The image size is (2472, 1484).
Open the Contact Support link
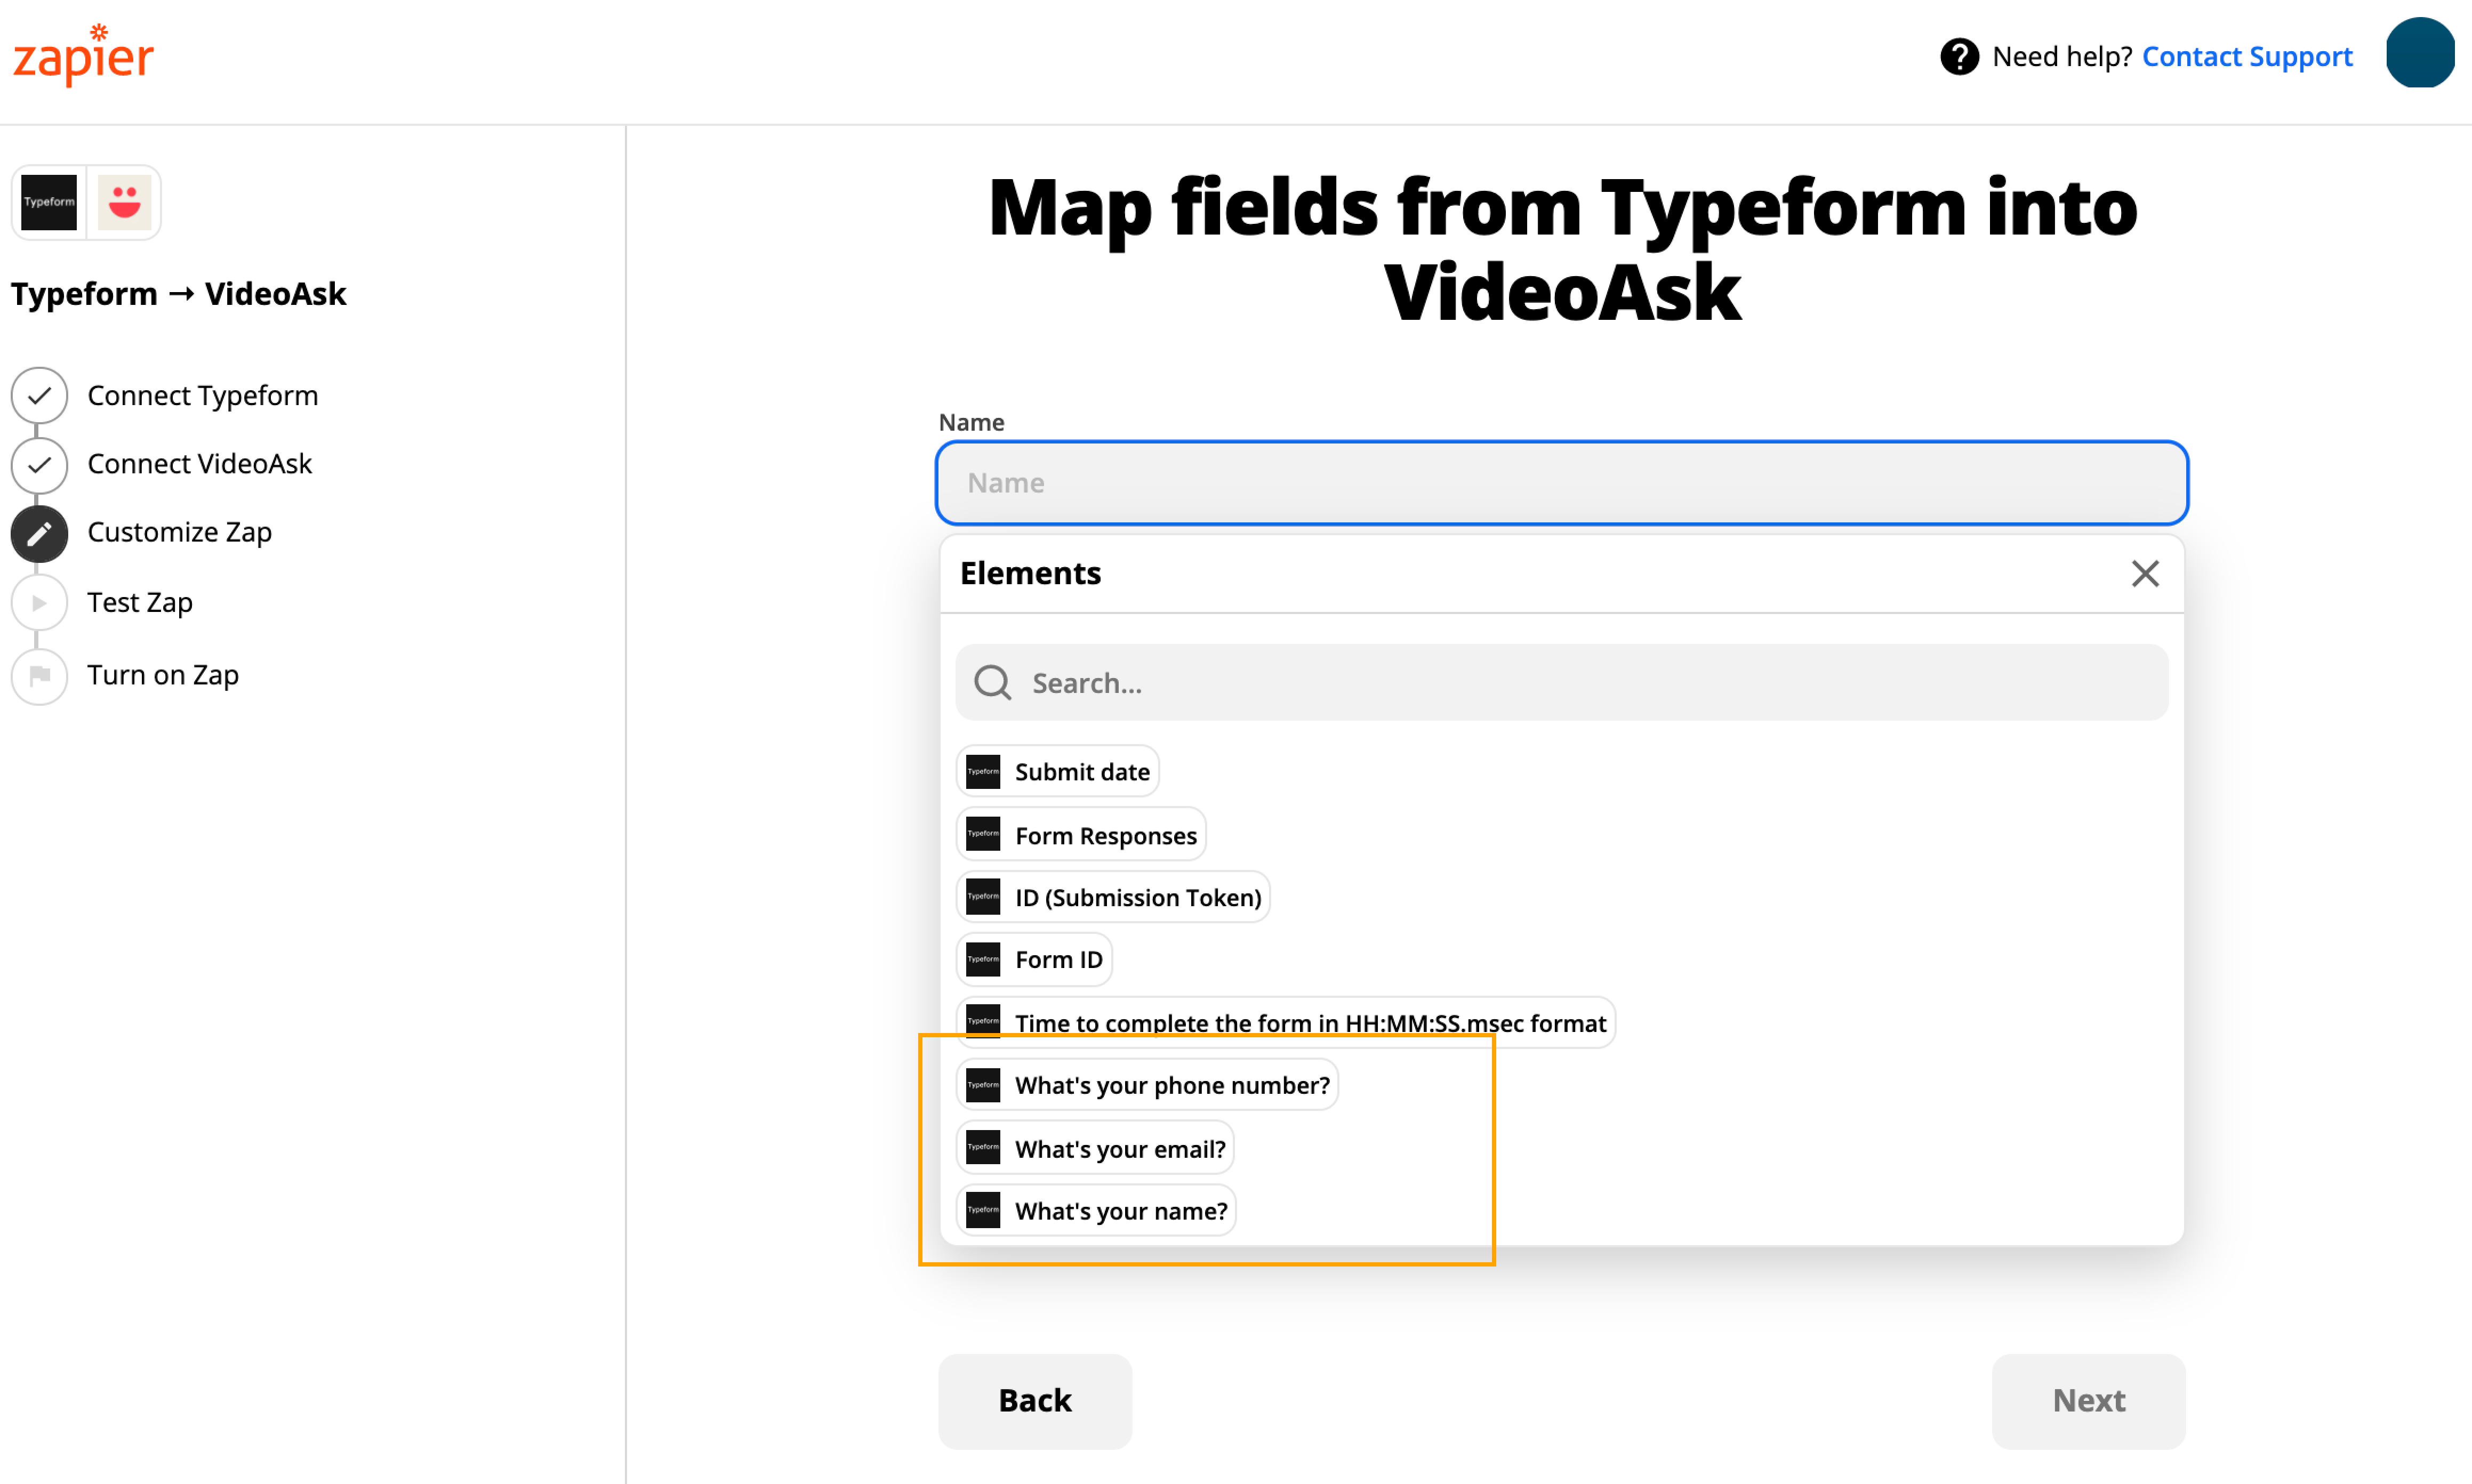[x=2246, y=57]
